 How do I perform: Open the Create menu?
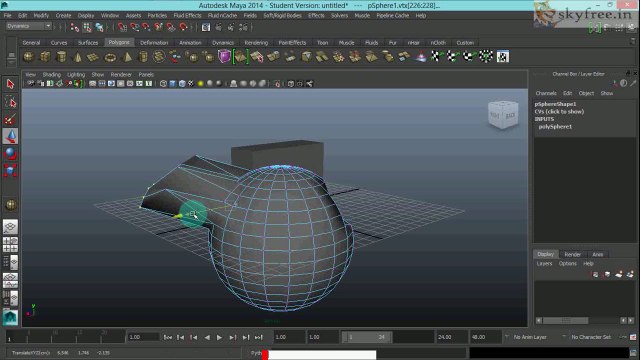63,16
